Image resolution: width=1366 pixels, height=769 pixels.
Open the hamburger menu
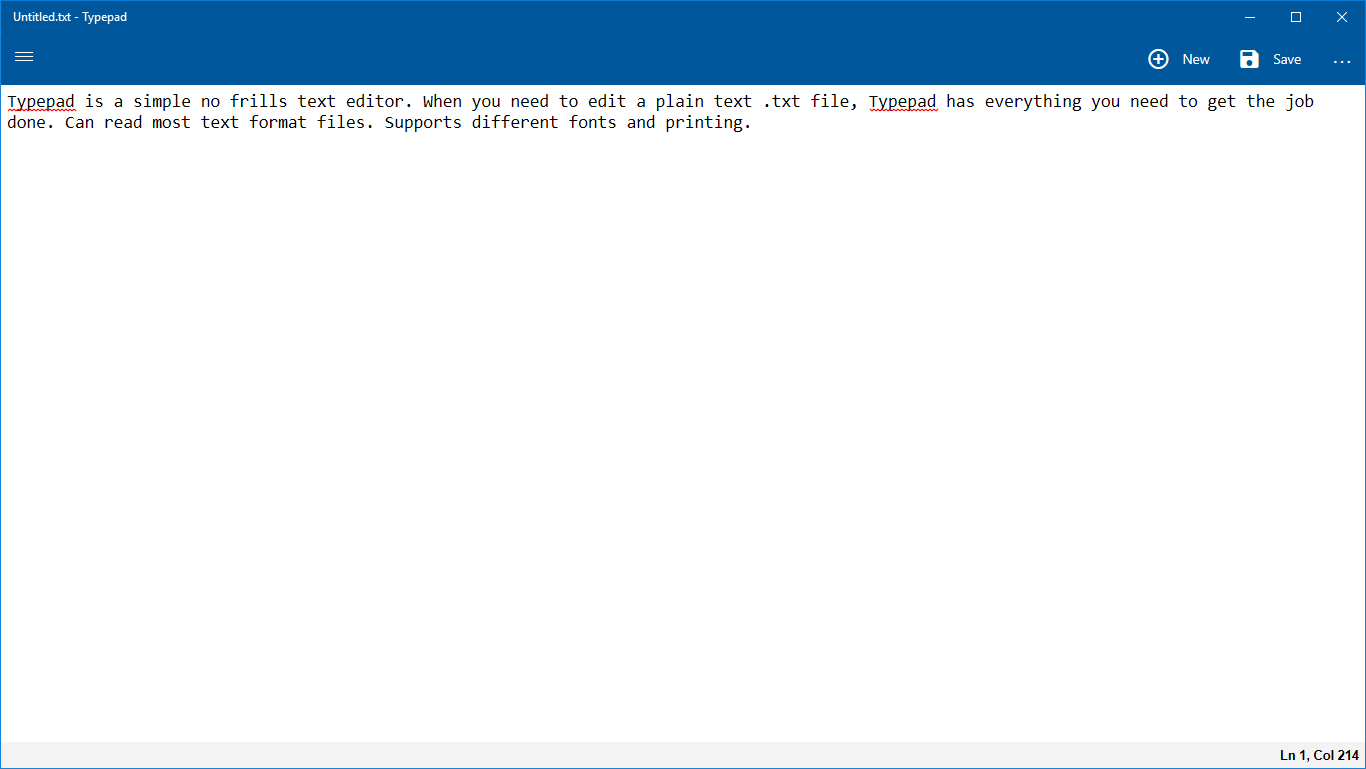tap(24, 57)
